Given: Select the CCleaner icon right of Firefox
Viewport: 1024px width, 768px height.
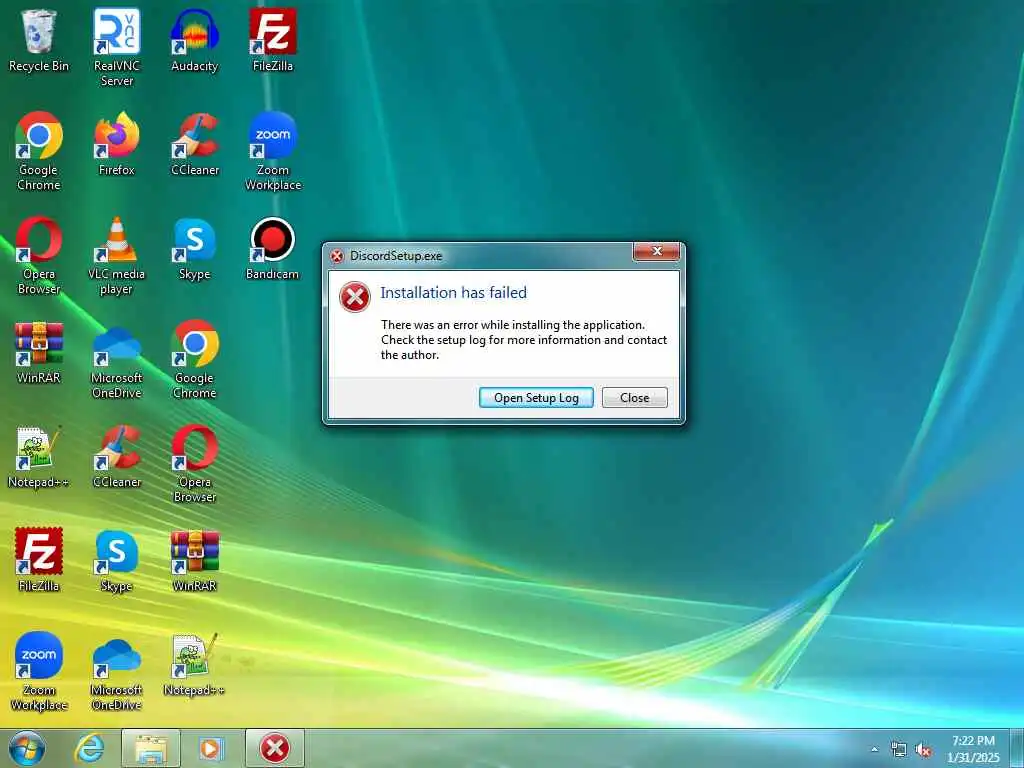Looking at the screenshot, I should tap(195, 145).
